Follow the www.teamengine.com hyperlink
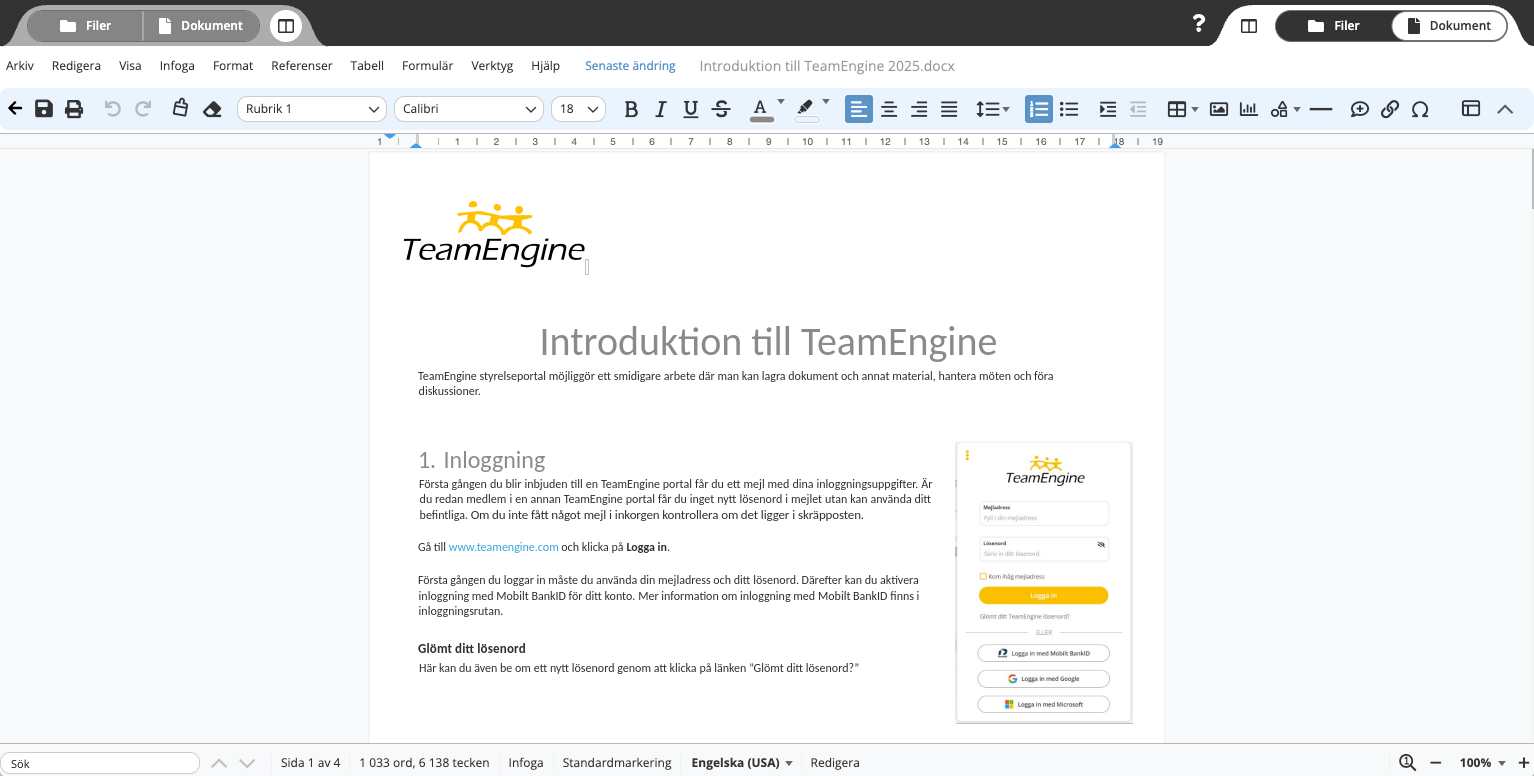This screenshot has width=1534, height=776. 503,547
